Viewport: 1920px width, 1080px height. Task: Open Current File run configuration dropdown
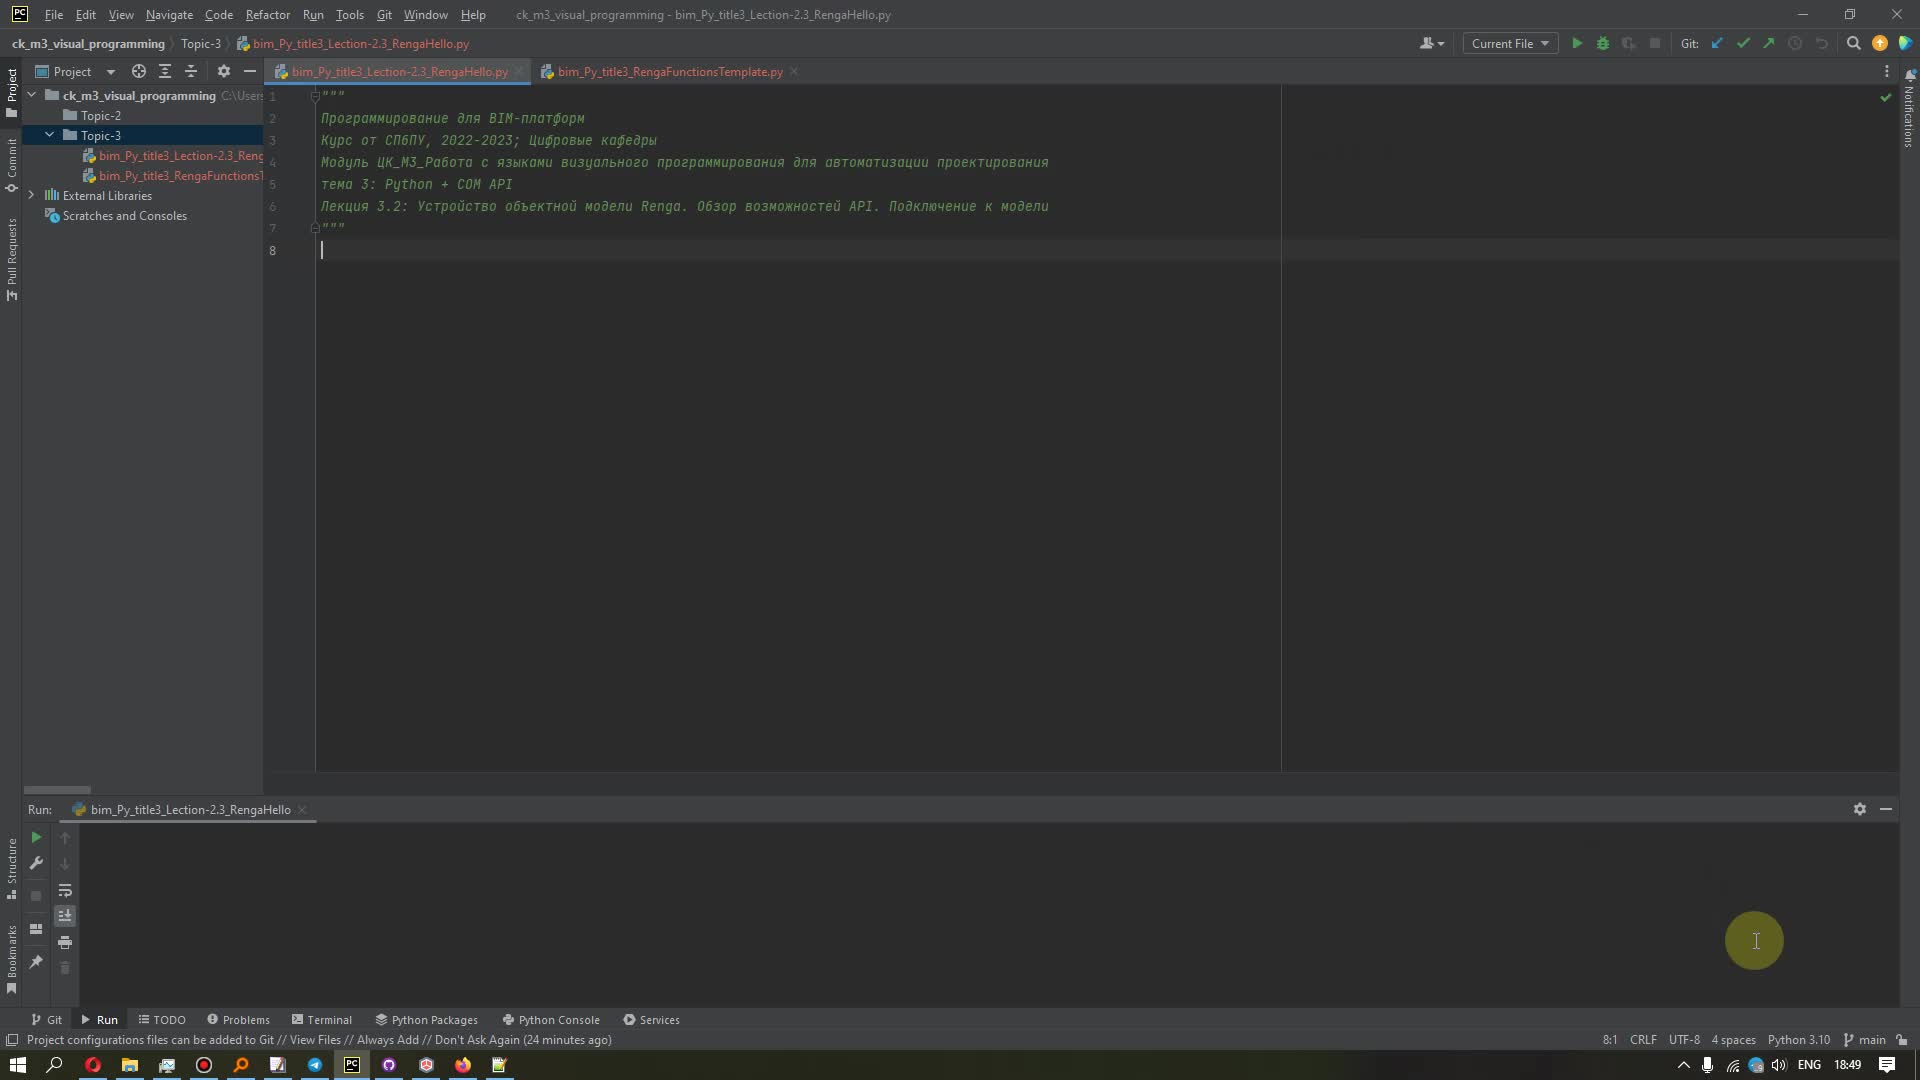pyautogui.click(x=1510, y=43)
